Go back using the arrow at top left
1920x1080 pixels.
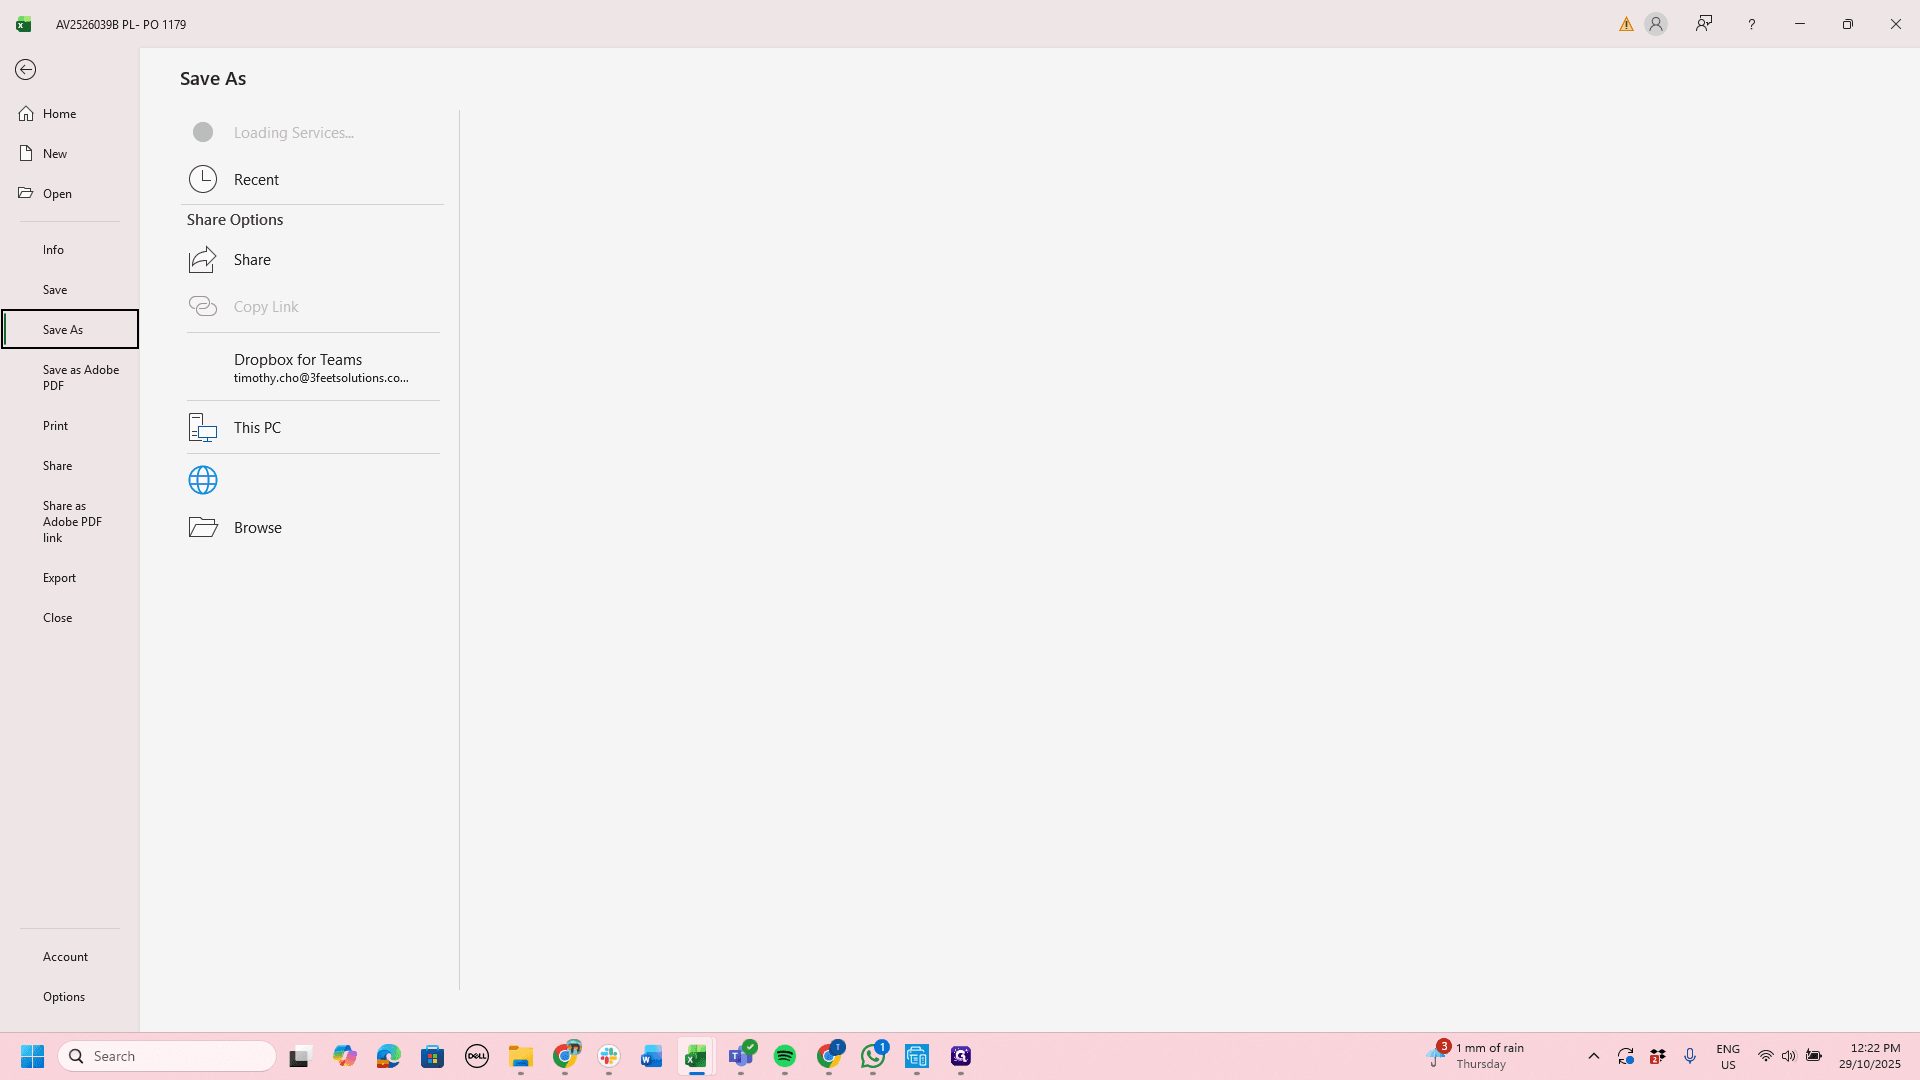tap(26, 70)
